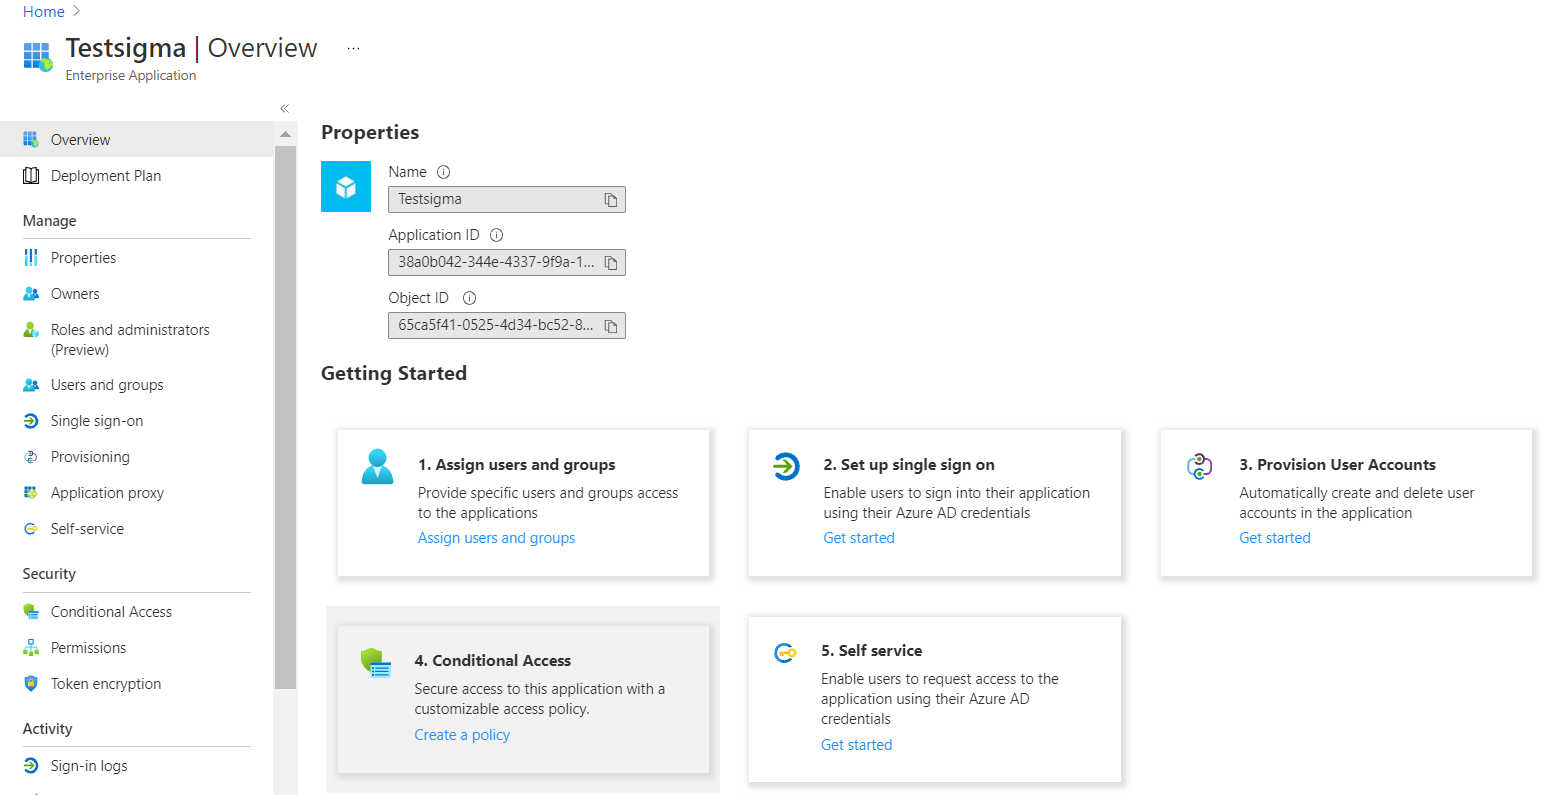The height and width of the screenshot is (795, 1549).
Task: Click the Application ID info icon
Action: [496, 235]
